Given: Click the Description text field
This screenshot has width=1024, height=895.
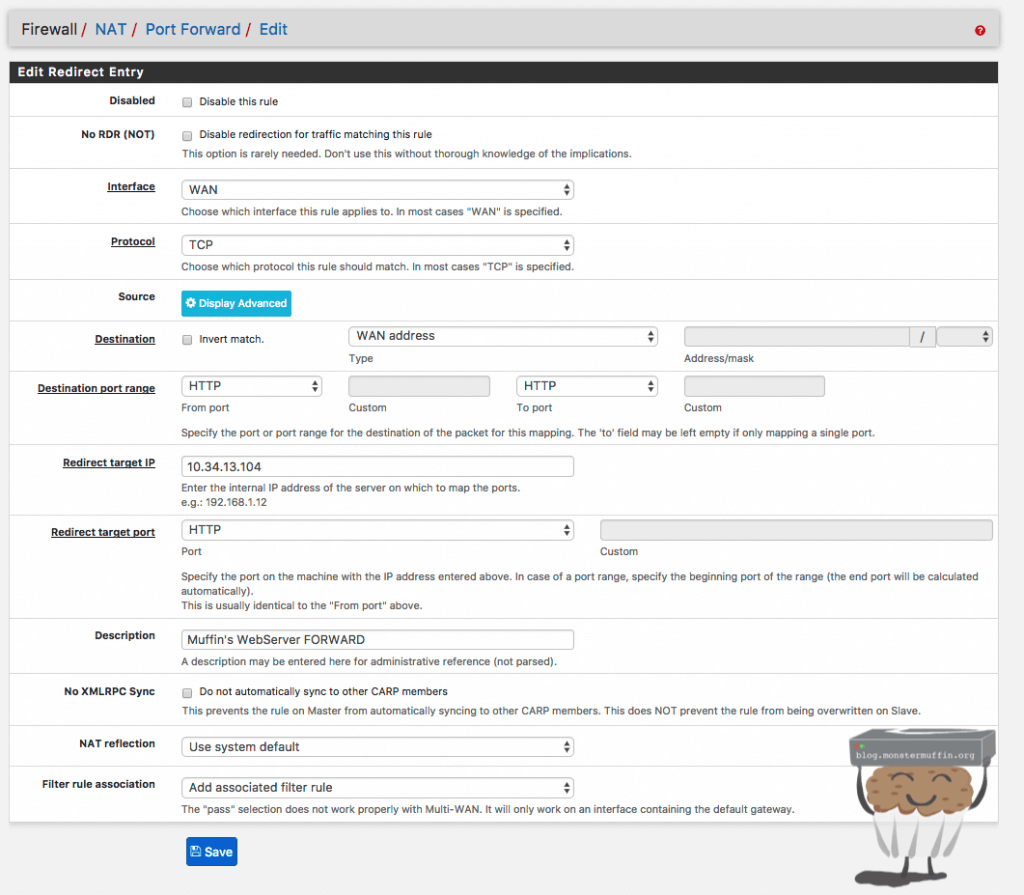Looking at the screenshot, I should pyautogui.click(x=377, y=640).
